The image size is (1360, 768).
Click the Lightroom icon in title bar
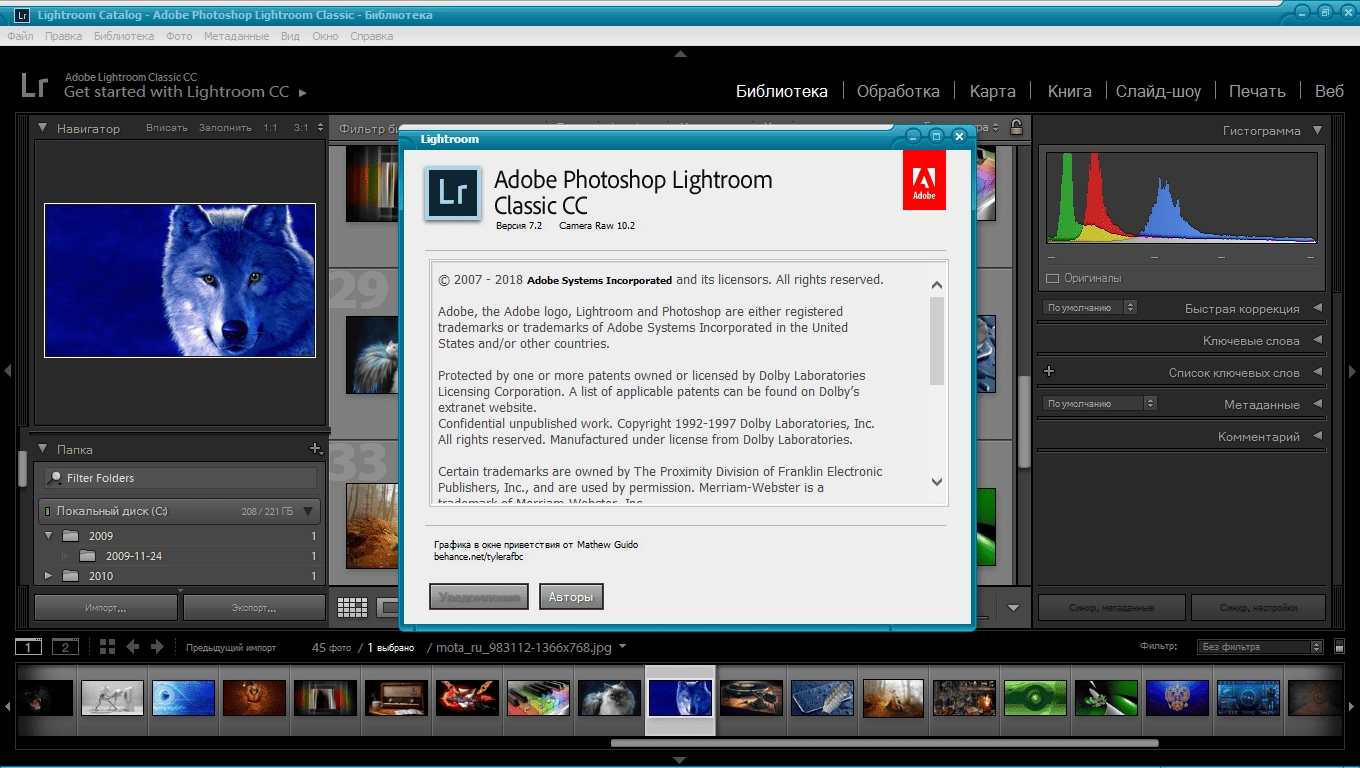tap(22, 15)
